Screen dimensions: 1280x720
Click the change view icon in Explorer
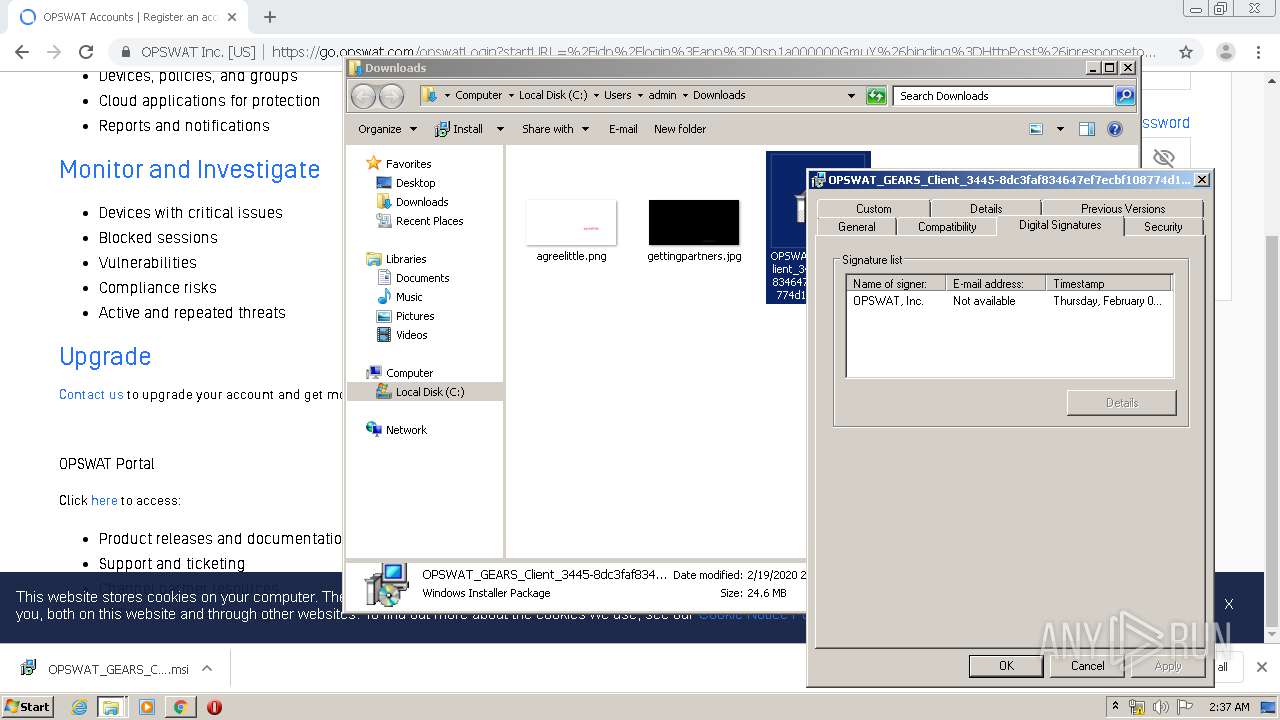click(1036, 129)
